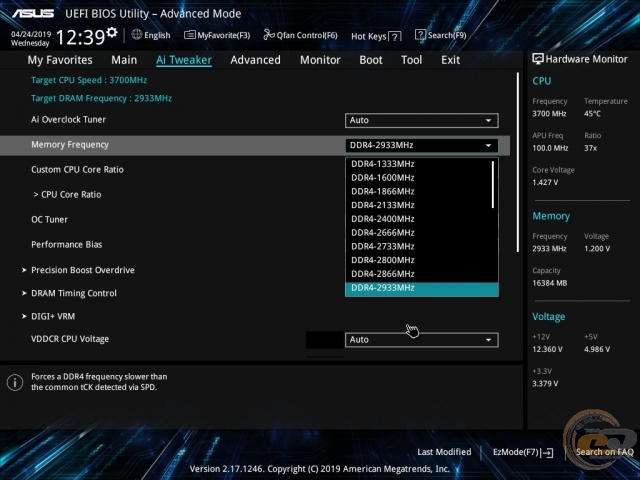Click Target DRAM Frequency : 2933MHz text
Viewport: 640px width, 480px height.
[101, 98]
